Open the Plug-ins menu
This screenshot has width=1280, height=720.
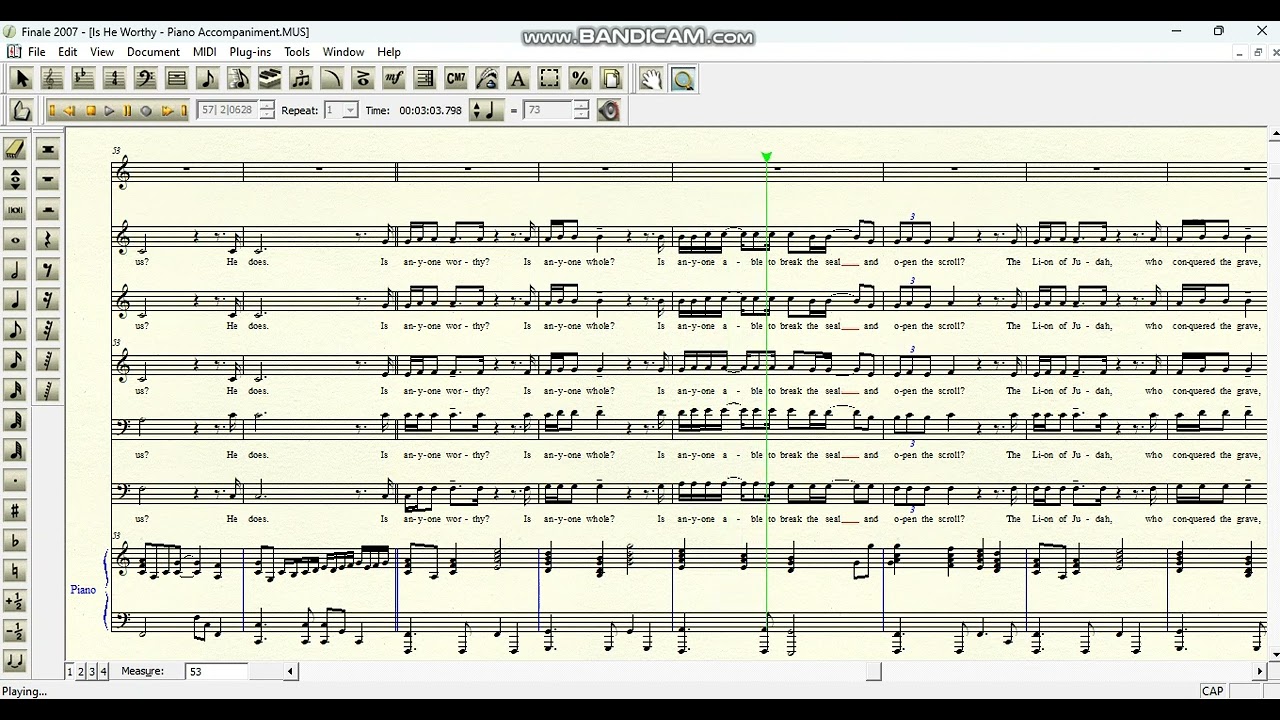[250, 52]
